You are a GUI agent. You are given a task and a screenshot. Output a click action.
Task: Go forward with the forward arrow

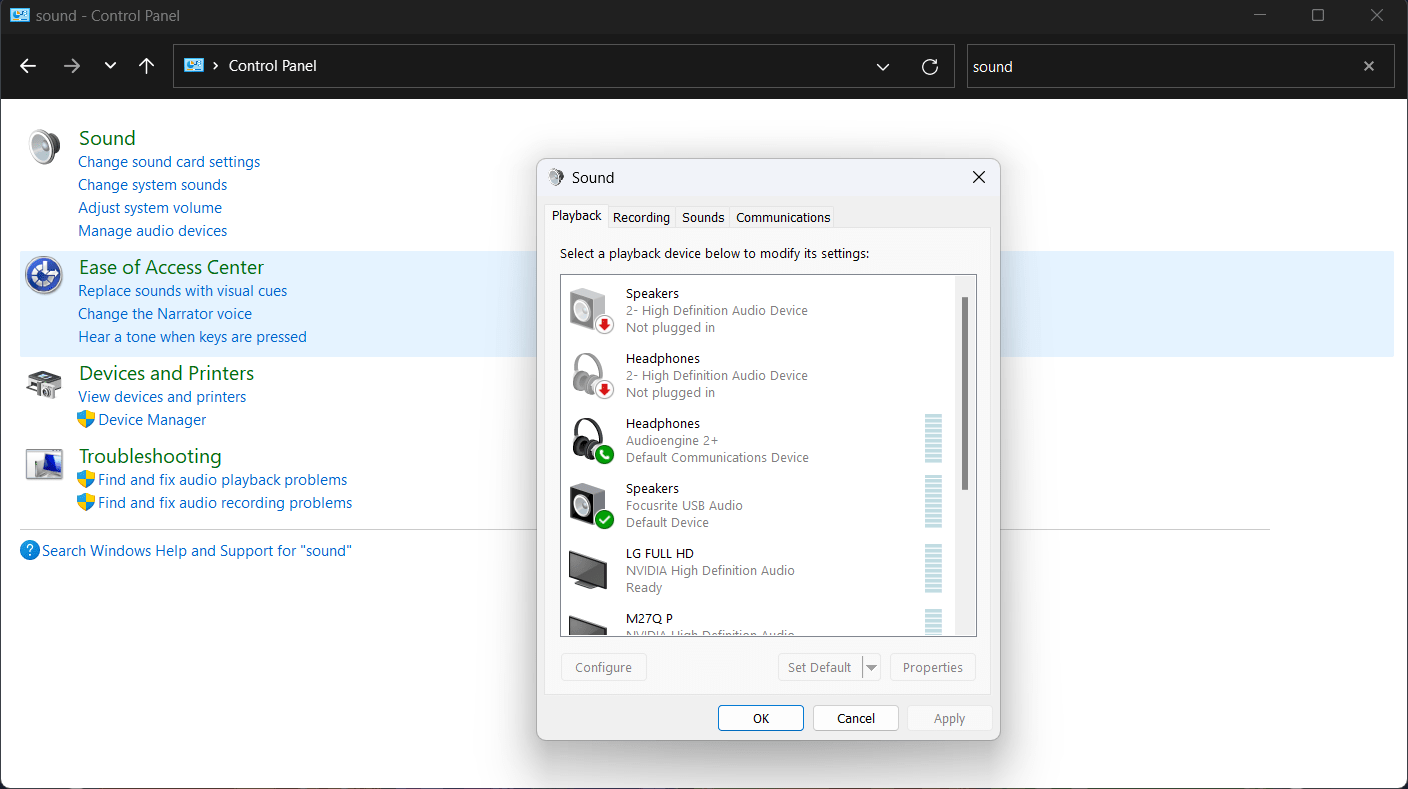click(x=71, y=66)
